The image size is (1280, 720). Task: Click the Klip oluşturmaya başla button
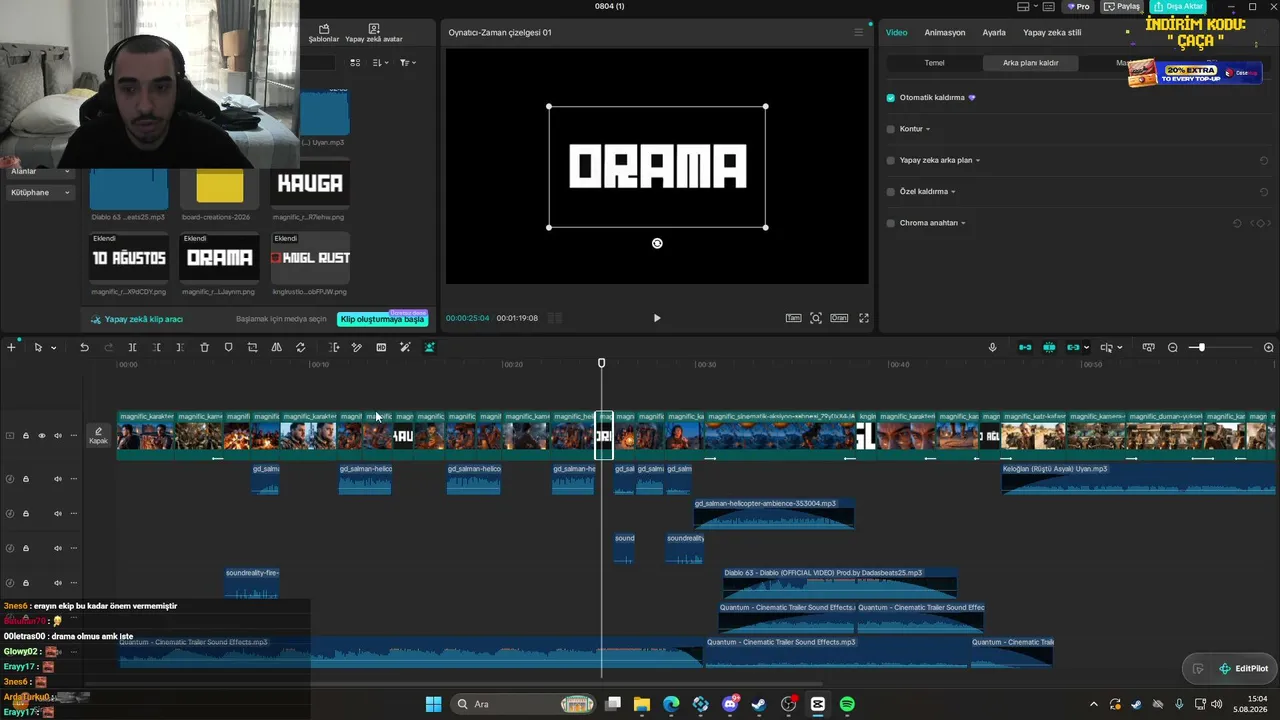click(383, 319)
